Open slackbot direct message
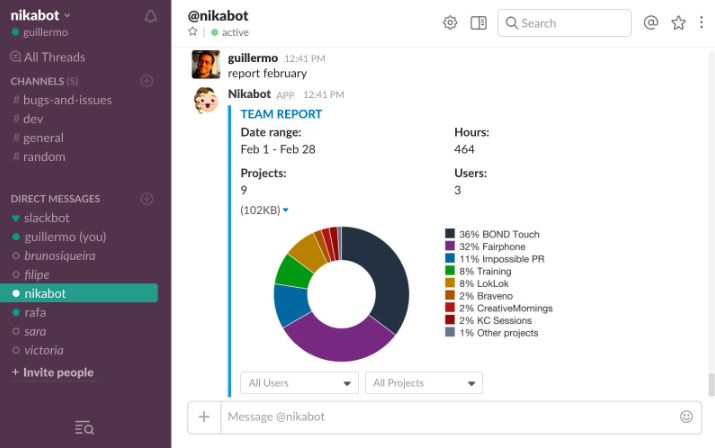This screenshot has height=448, width=715. 41,218
